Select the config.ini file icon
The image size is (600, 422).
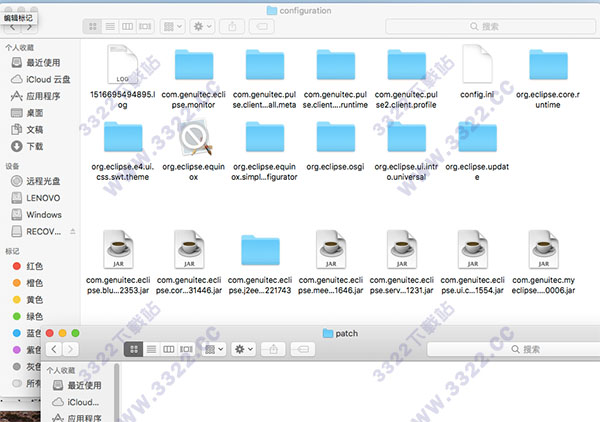coord(477,64)
